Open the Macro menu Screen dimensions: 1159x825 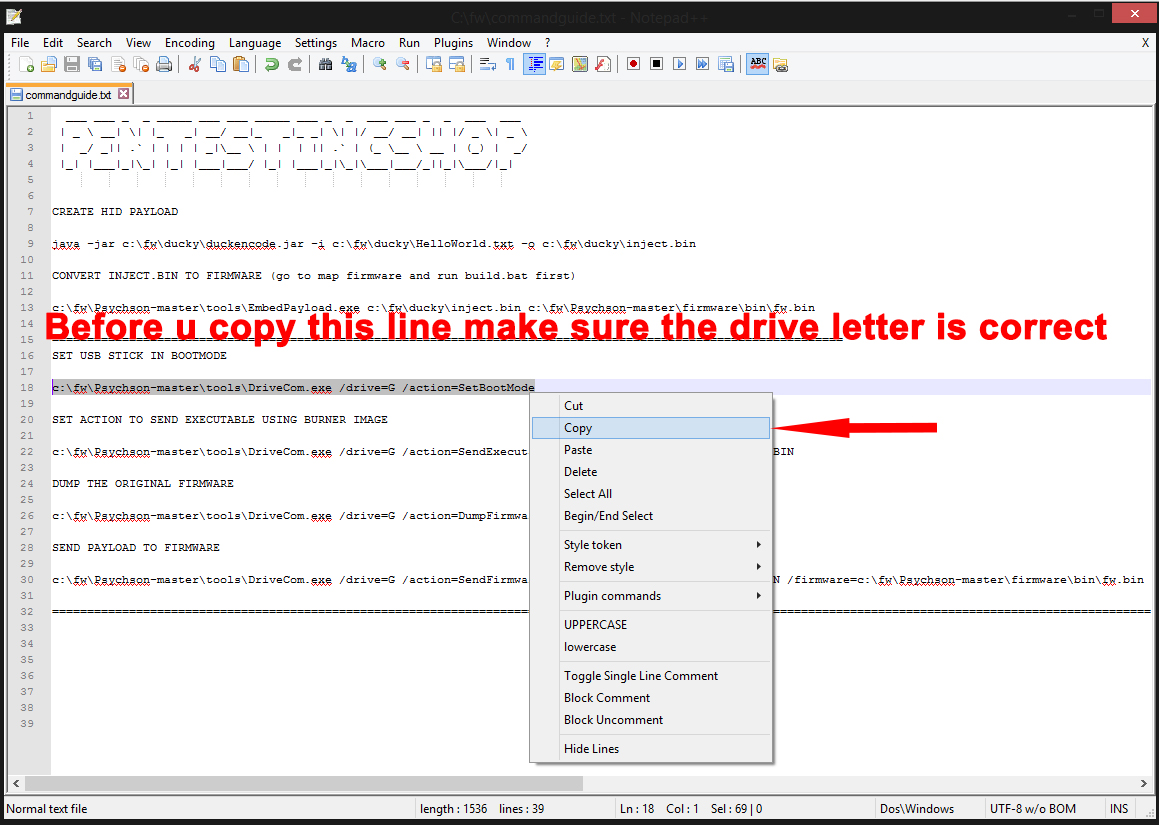point(368,43)
